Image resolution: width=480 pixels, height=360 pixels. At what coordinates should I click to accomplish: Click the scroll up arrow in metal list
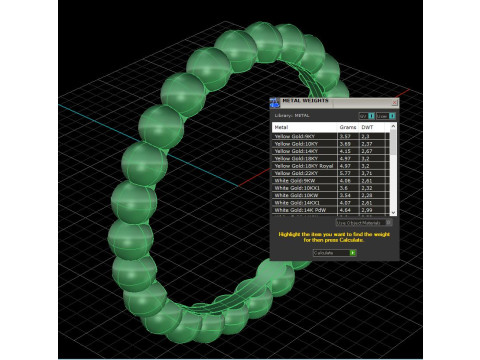[393, 126]
